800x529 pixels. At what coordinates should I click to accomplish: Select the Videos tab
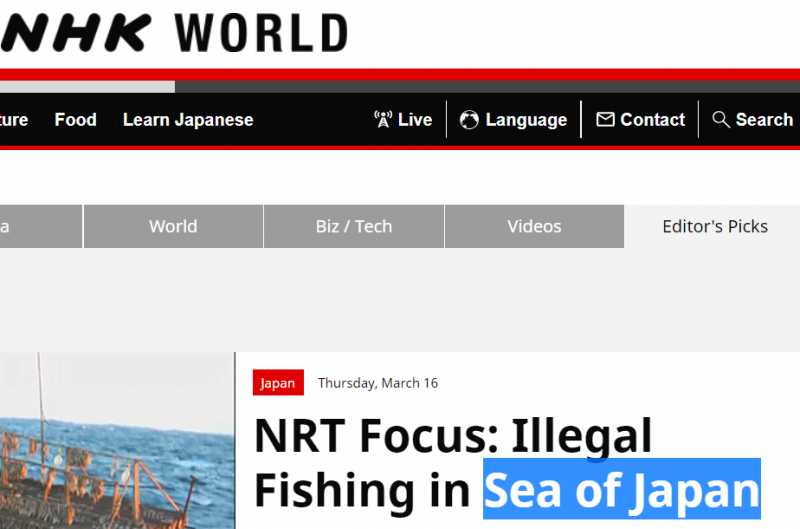click(534, 226)
